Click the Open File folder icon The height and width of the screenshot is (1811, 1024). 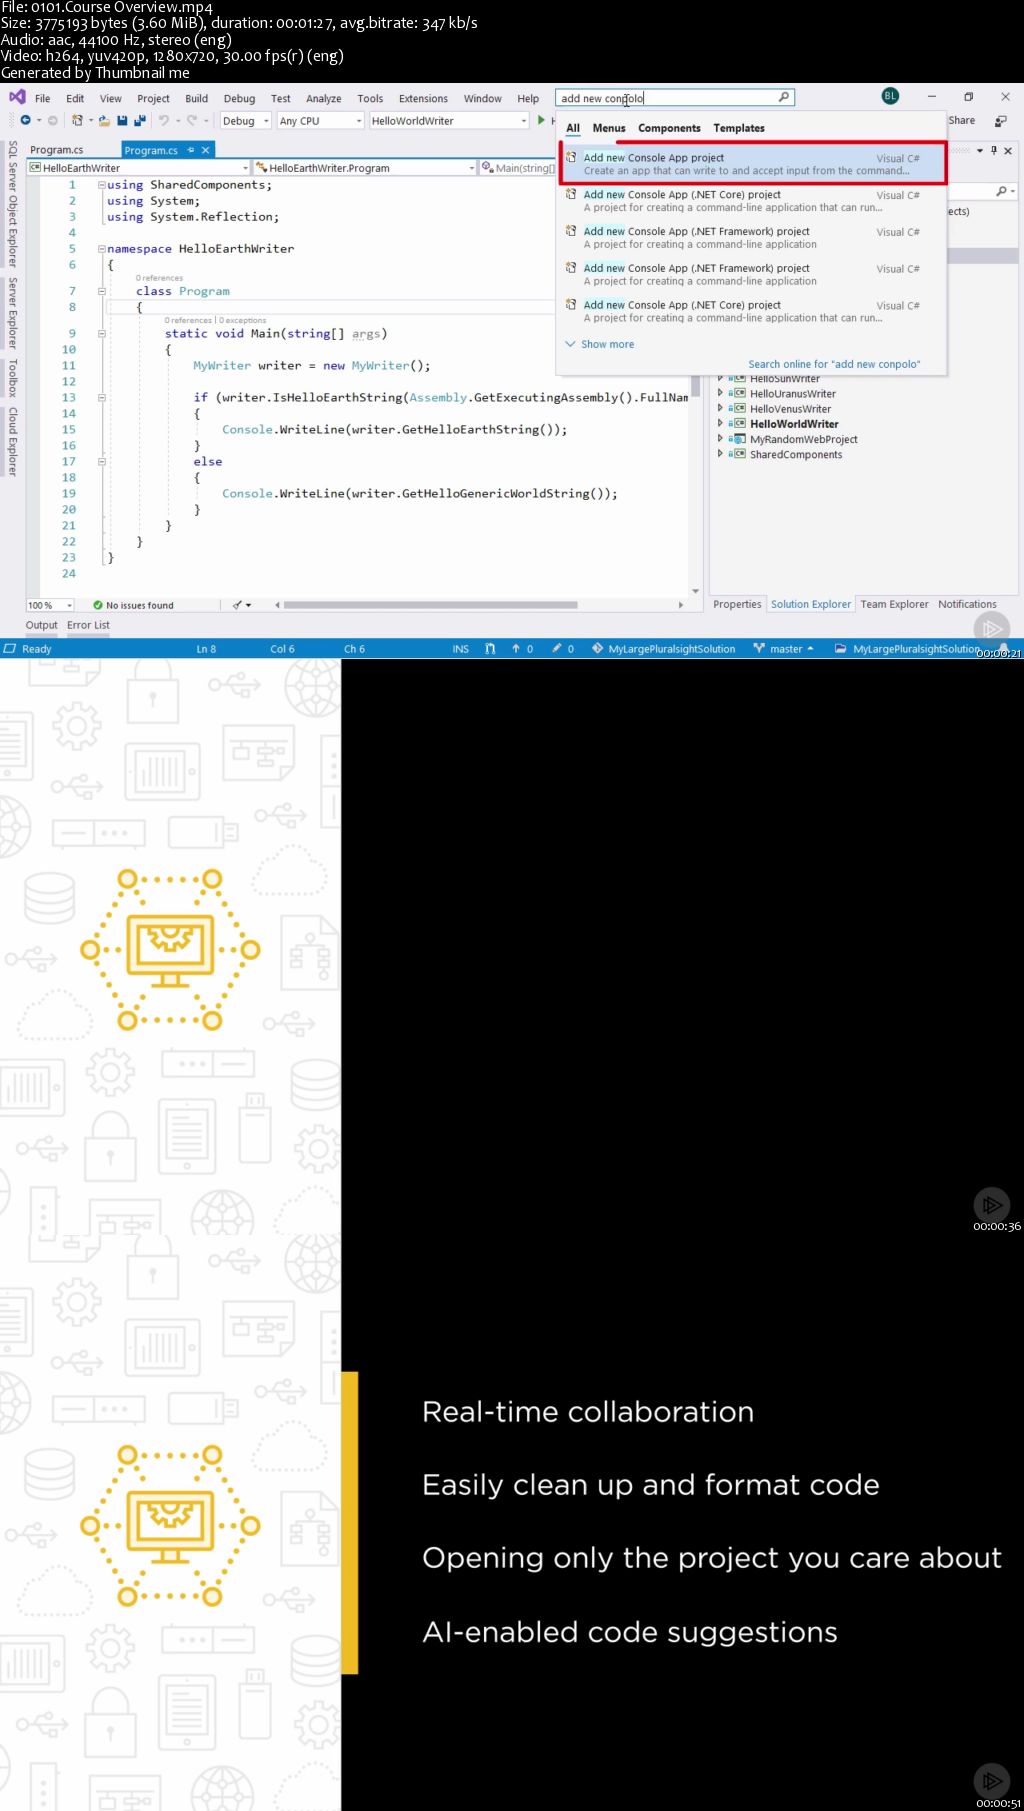click(104, 120)
